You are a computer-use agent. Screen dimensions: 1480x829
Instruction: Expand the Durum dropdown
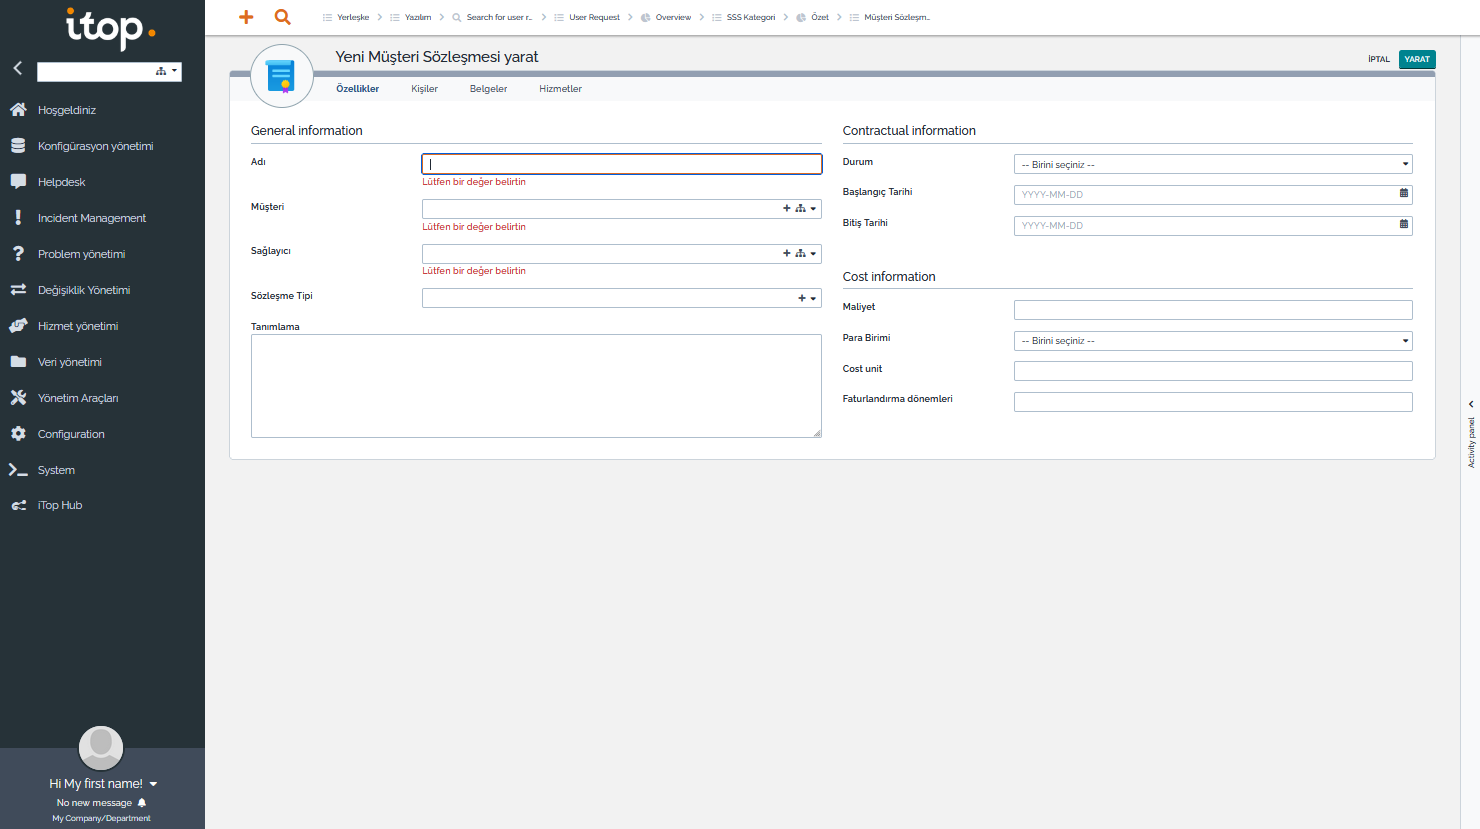coord(1212,164)
